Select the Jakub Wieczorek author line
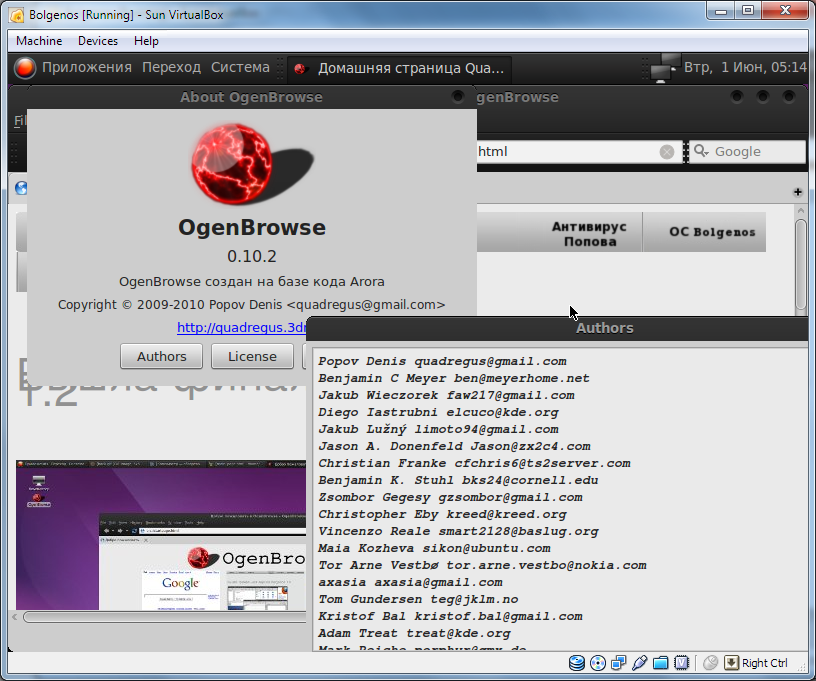Viewport: 816px width, 681px height. pos(447,395)
